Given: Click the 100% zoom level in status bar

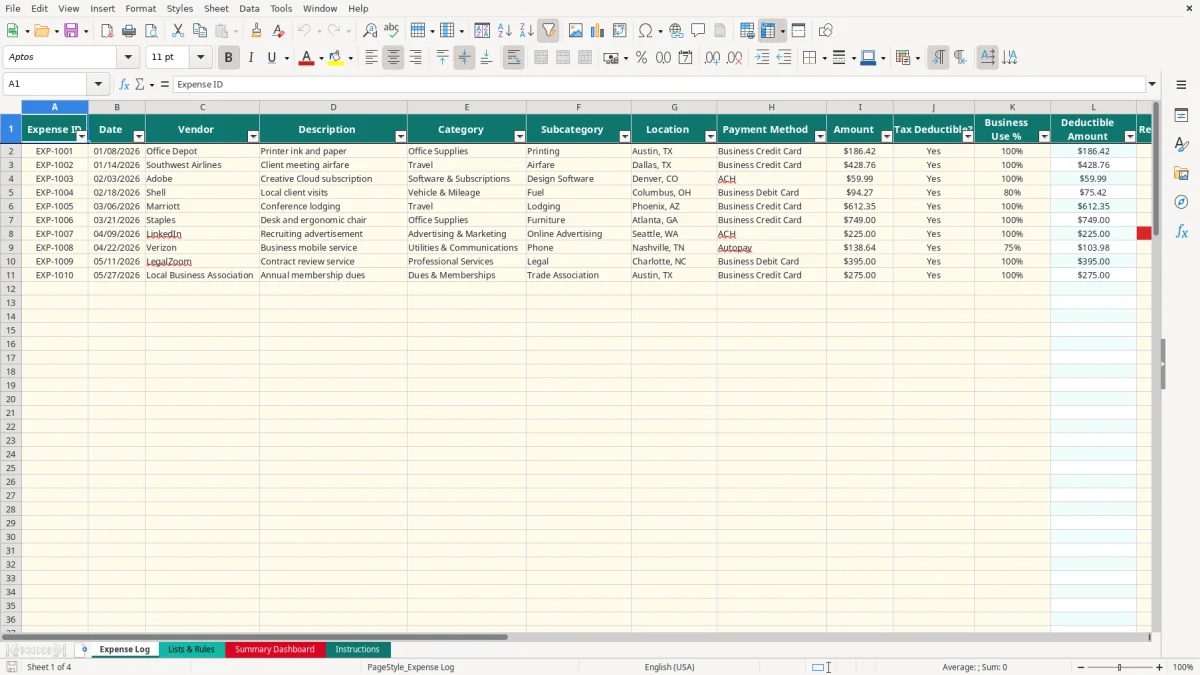Looking at the screenshot, I should (x=1183, y=667).
